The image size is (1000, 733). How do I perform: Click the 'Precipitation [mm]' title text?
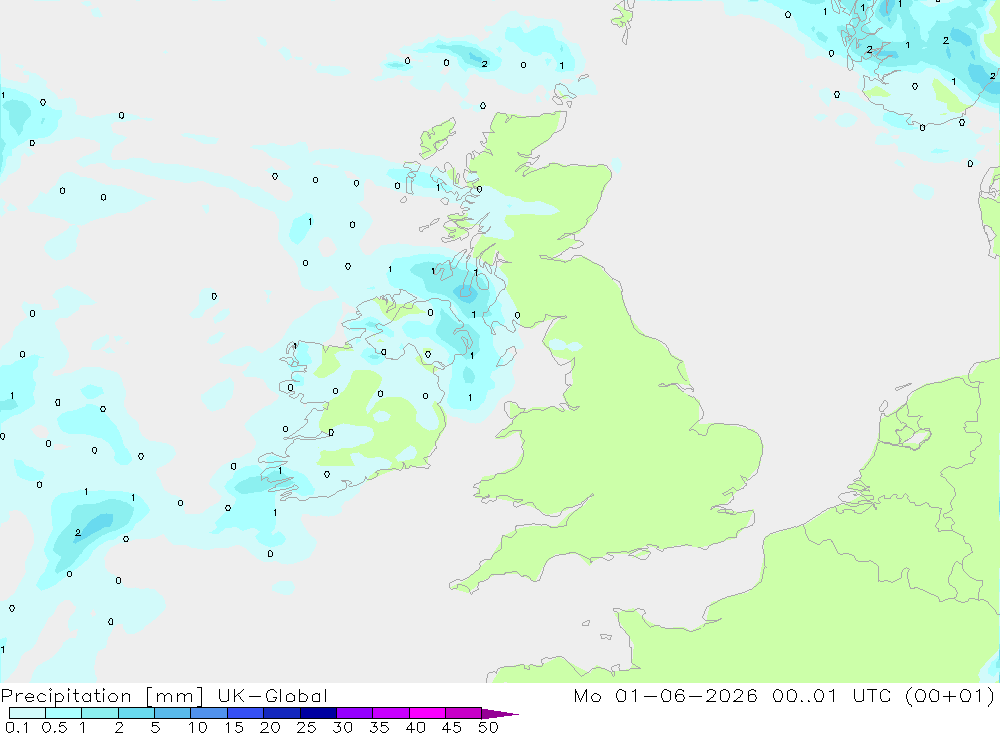tap(102, 697)
